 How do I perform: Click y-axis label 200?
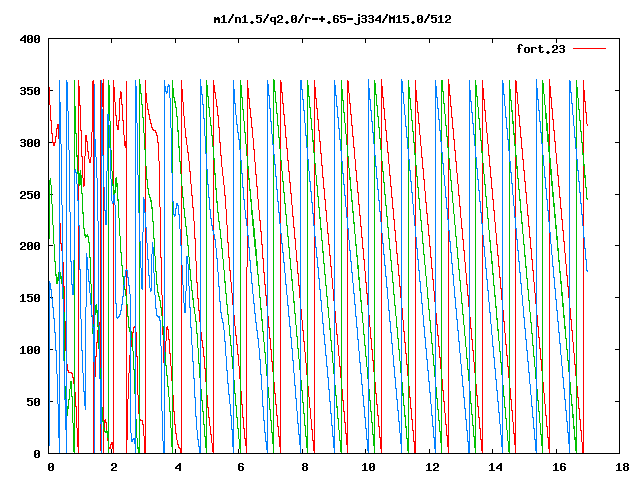30,246
